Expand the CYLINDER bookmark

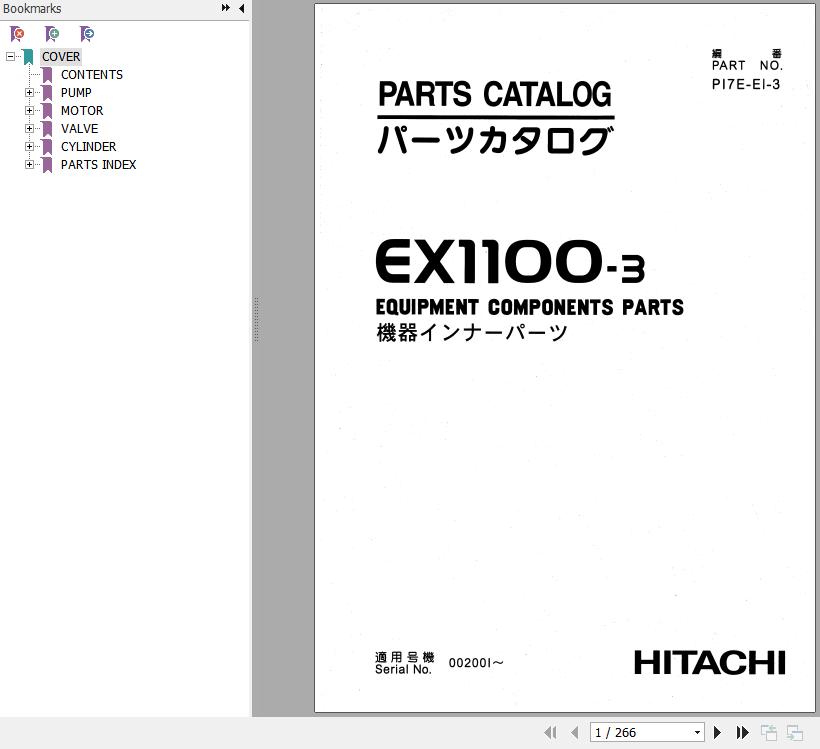tap(29, 146)
